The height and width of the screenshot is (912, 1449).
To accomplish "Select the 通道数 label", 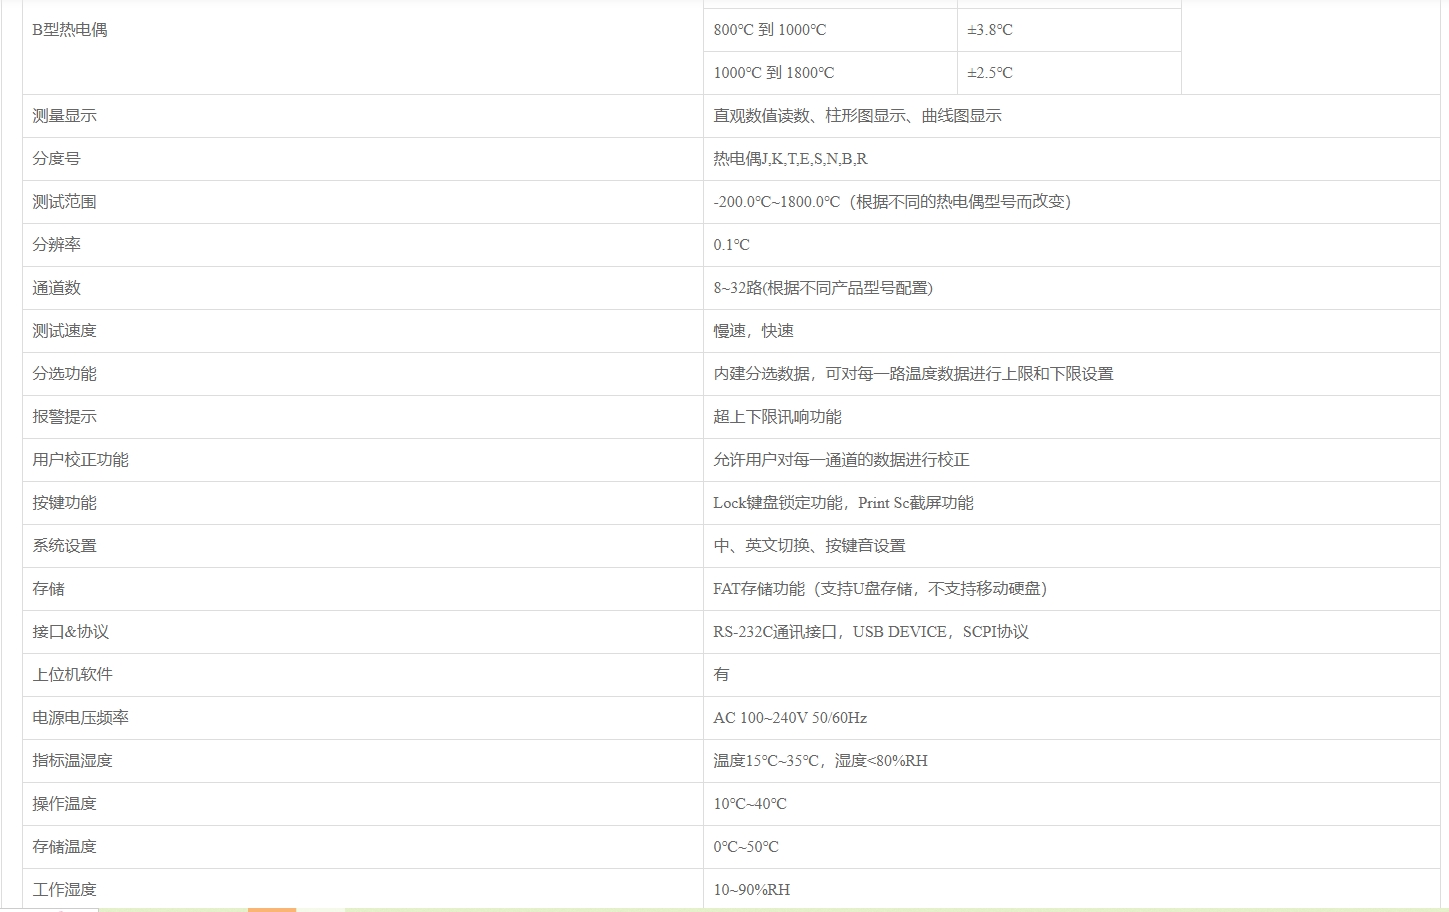I will coord(56,288).
